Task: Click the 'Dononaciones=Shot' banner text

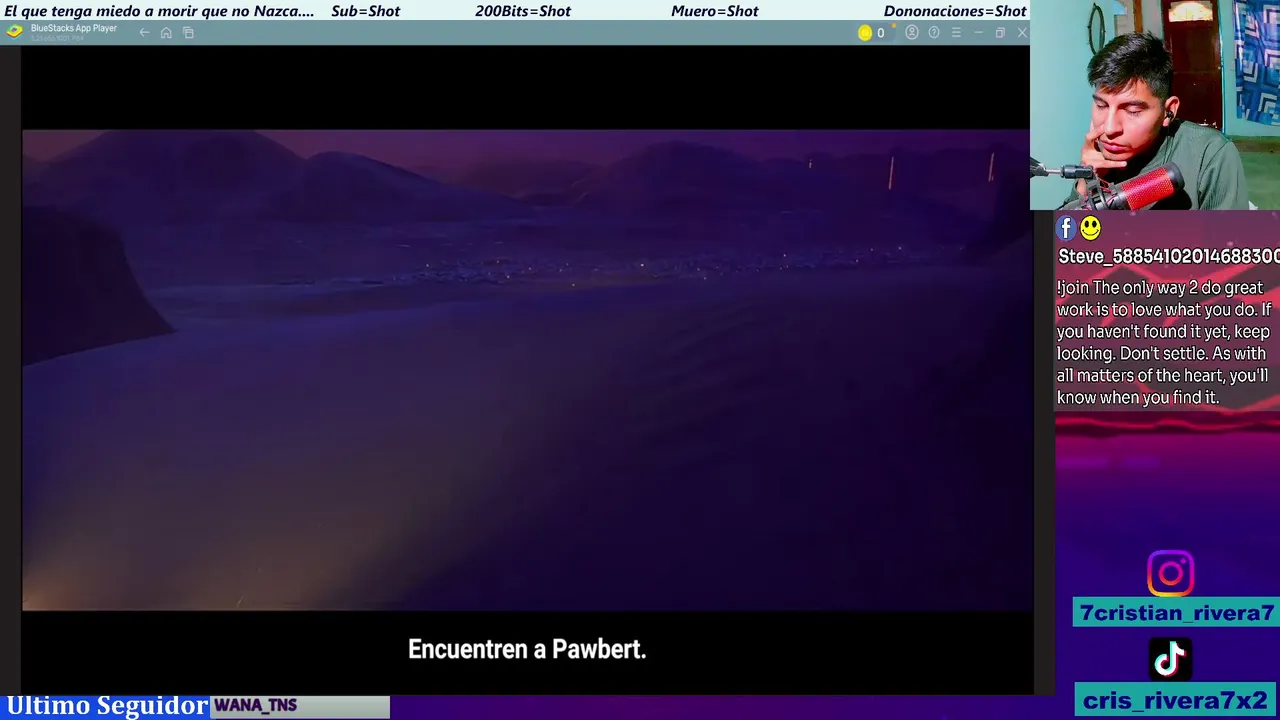Action: tap(955, 11)
